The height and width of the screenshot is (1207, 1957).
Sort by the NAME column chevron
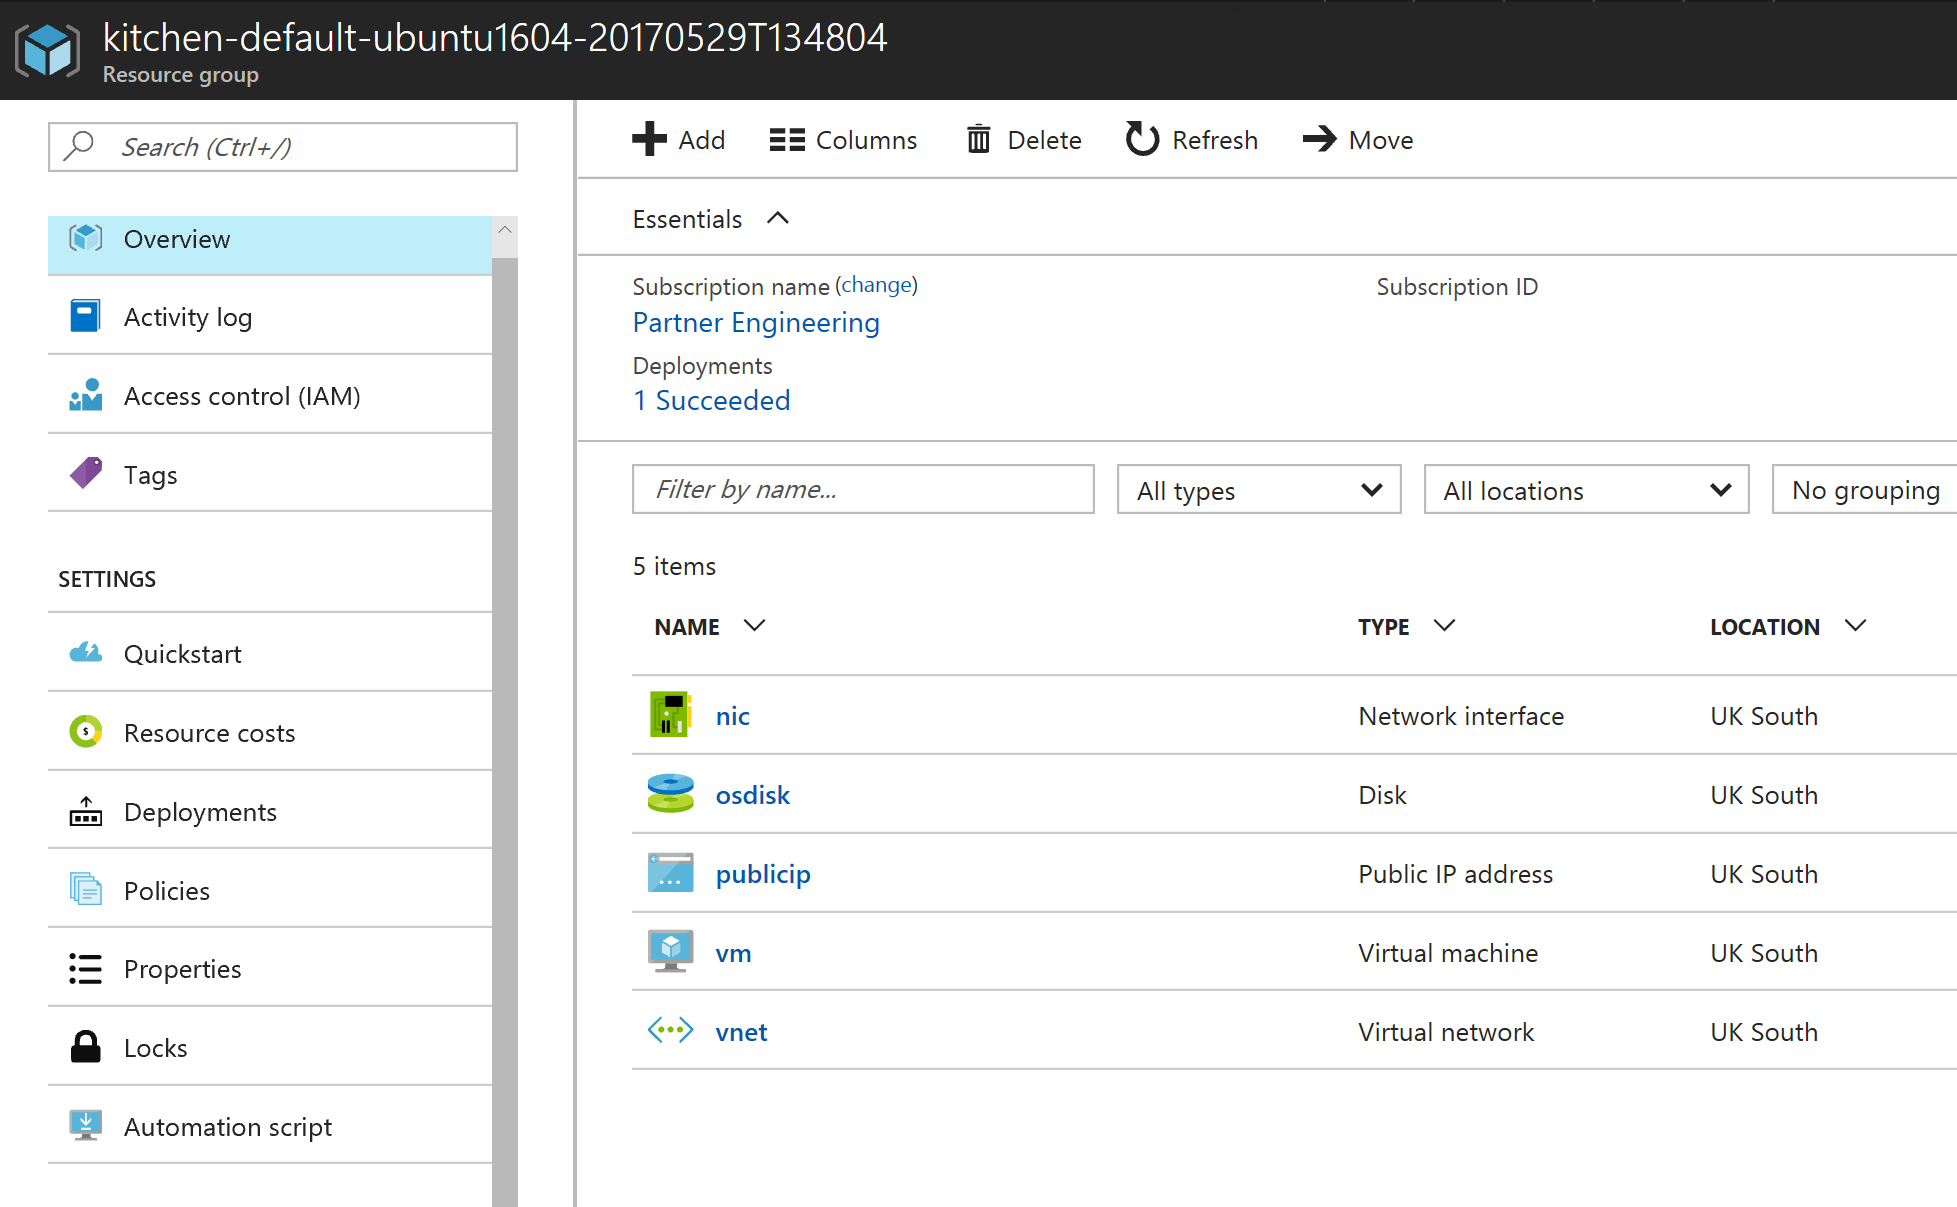[x=755, y=626]
